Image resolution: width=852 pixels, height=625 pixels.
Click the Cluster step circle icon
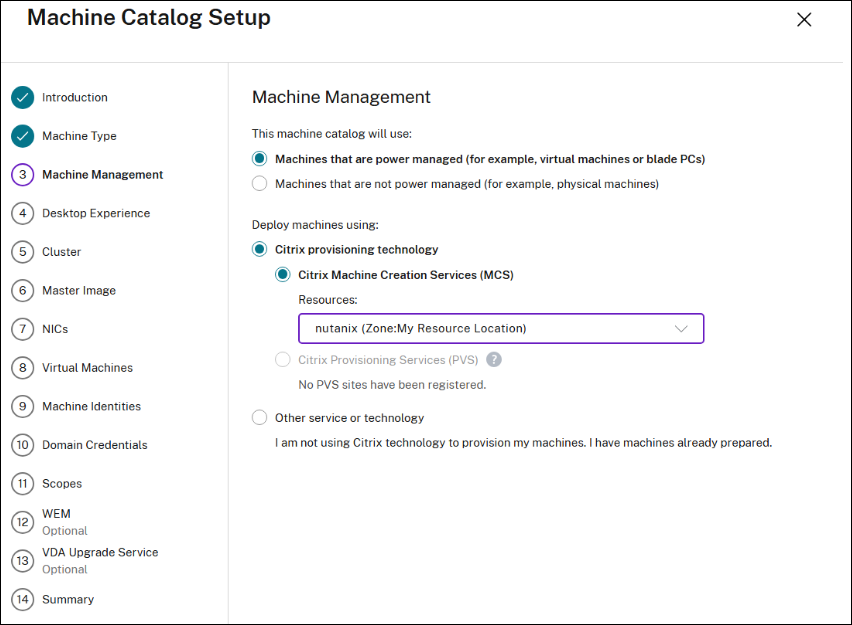click(23, 252)
